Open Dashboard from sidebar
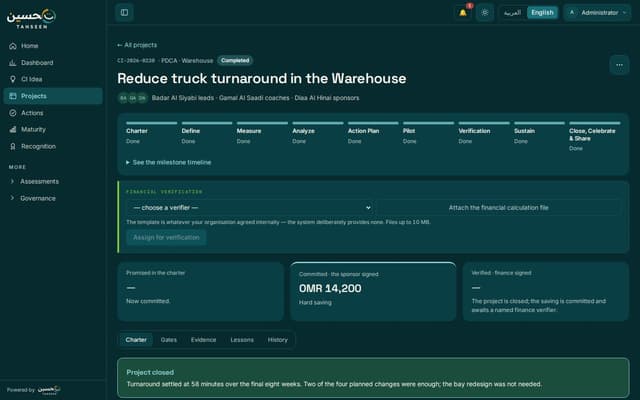The image size is (640, 400). [x=53, y=62]
